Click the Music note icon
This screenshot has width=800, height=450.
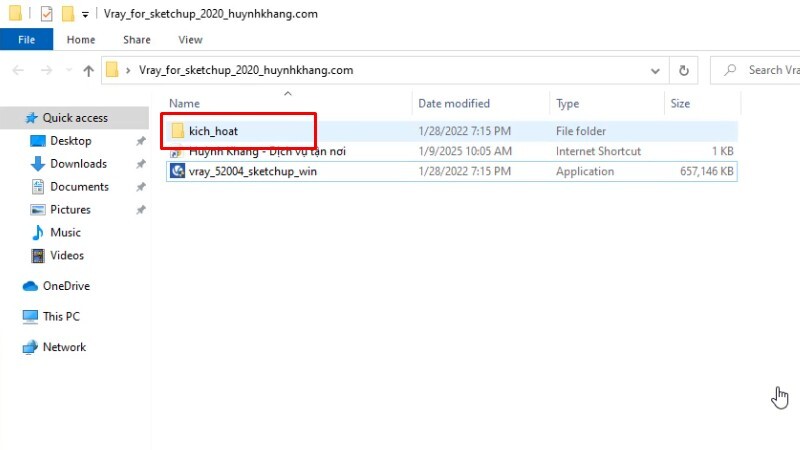(x=38, y=233)
